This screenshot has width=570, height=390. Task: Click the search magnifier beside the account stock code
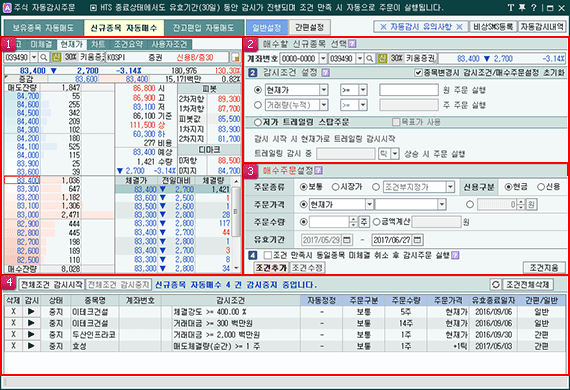tap(369, 59)
